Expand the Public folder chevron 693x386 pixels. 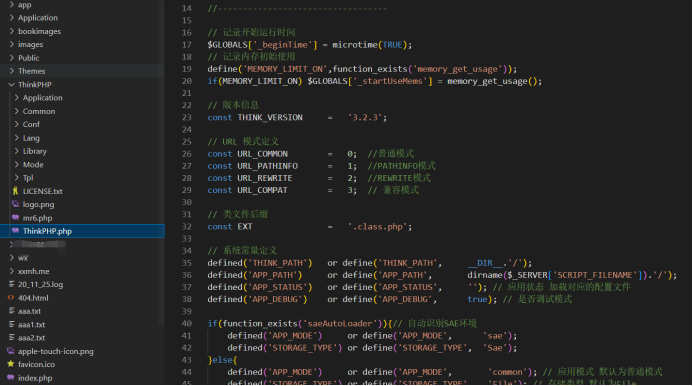pyautogui.click(x=11, y=57)
